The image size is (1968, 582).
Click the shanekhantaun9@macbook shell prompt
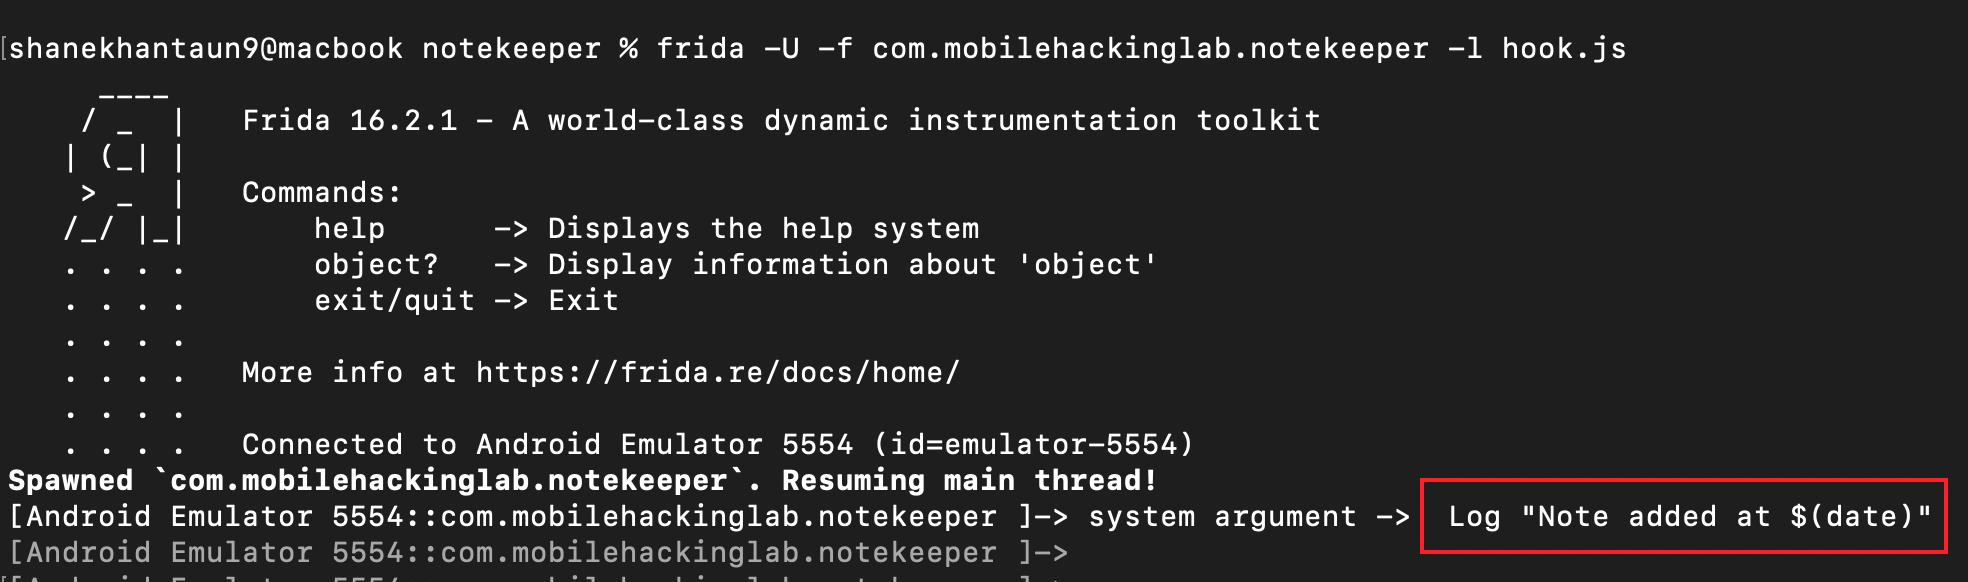[205, 49]
